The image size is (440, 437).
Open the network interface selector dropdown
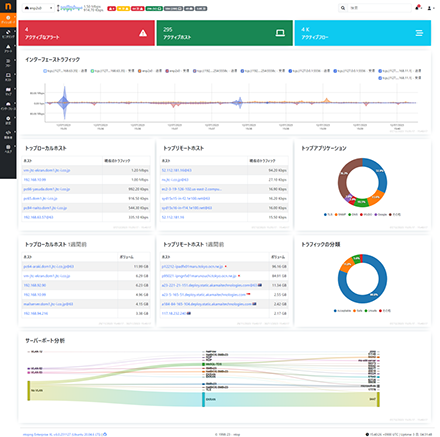pos(38,8)
